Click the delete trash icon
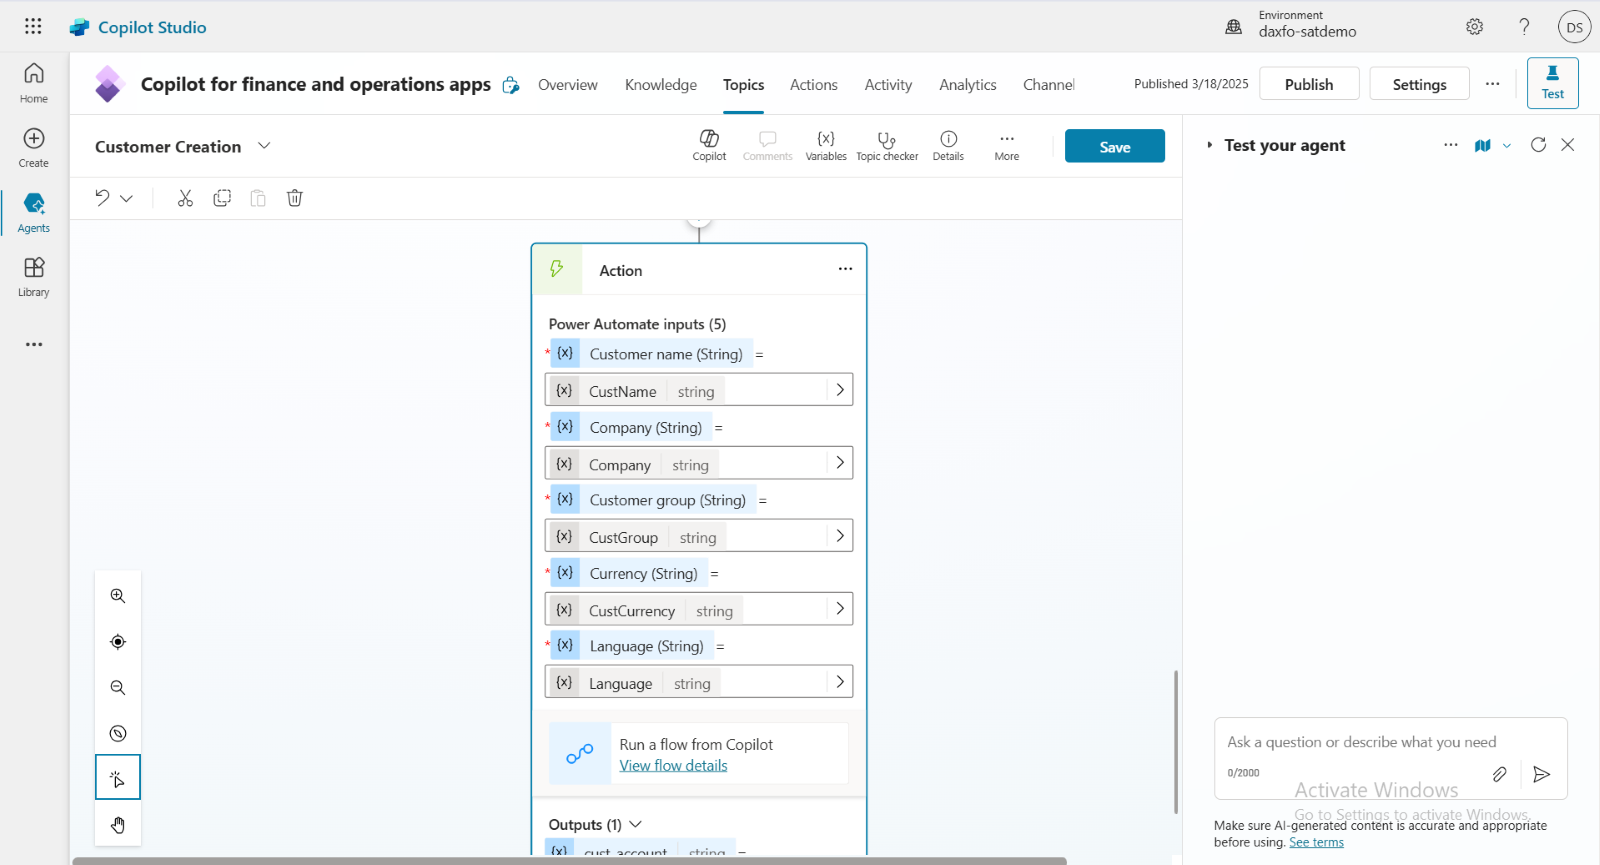 point(295,198)
